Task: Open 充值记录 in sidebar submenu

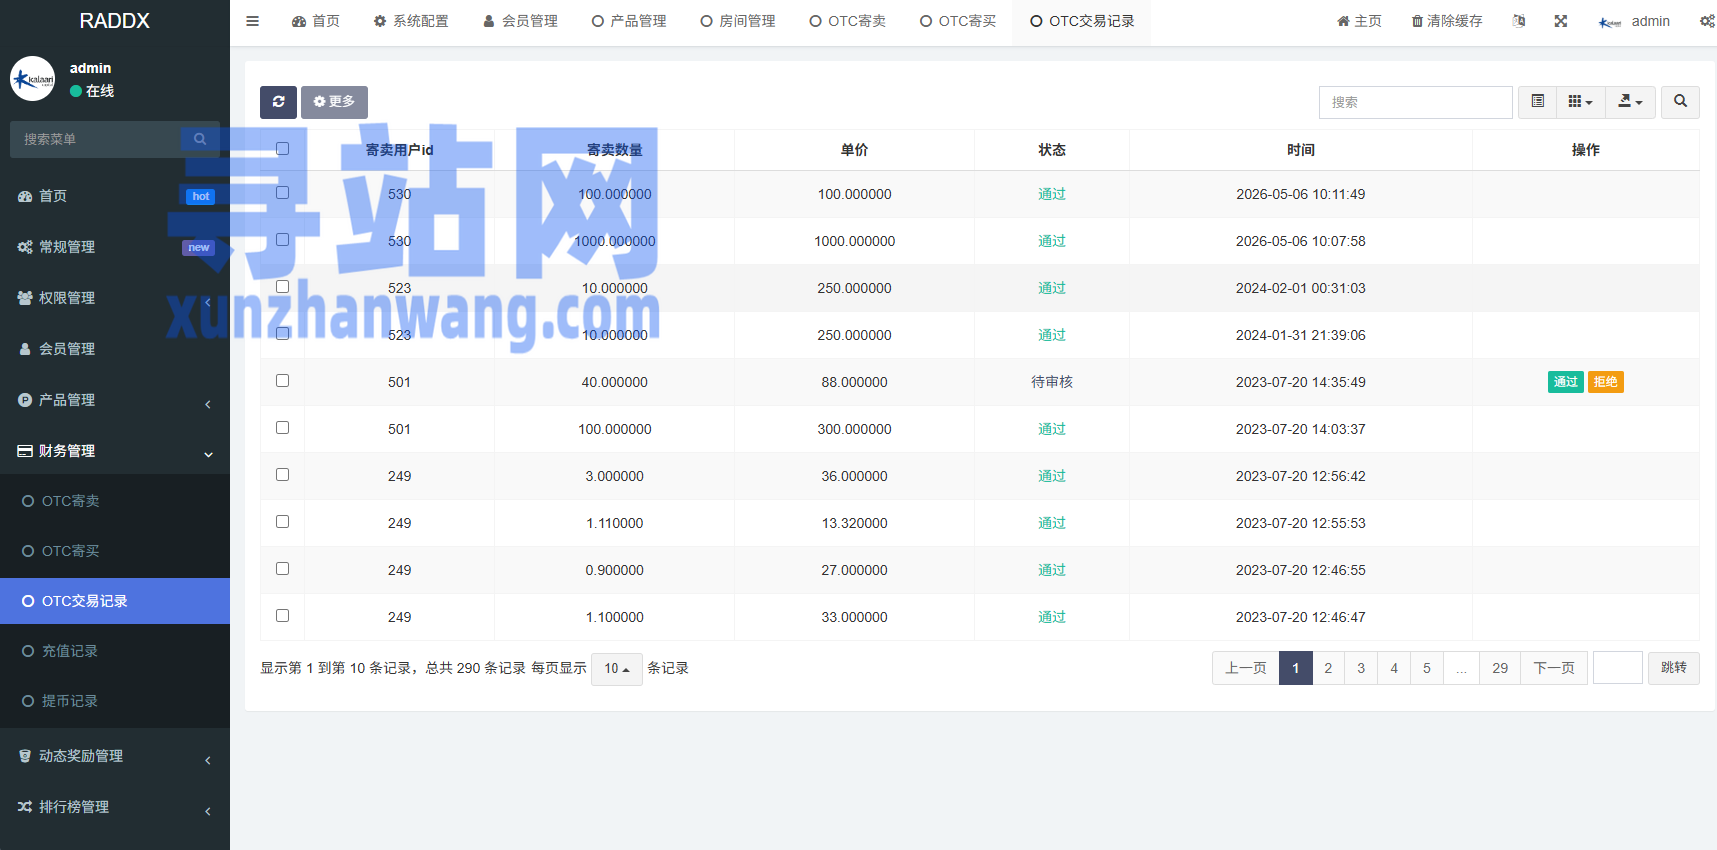Action: (115, 651)
